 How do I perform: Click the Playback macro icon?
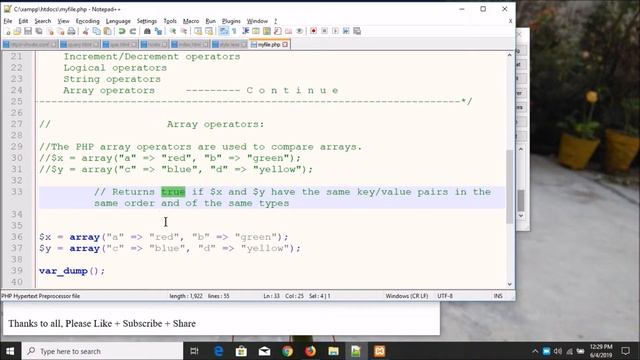(x=335, y=31)
